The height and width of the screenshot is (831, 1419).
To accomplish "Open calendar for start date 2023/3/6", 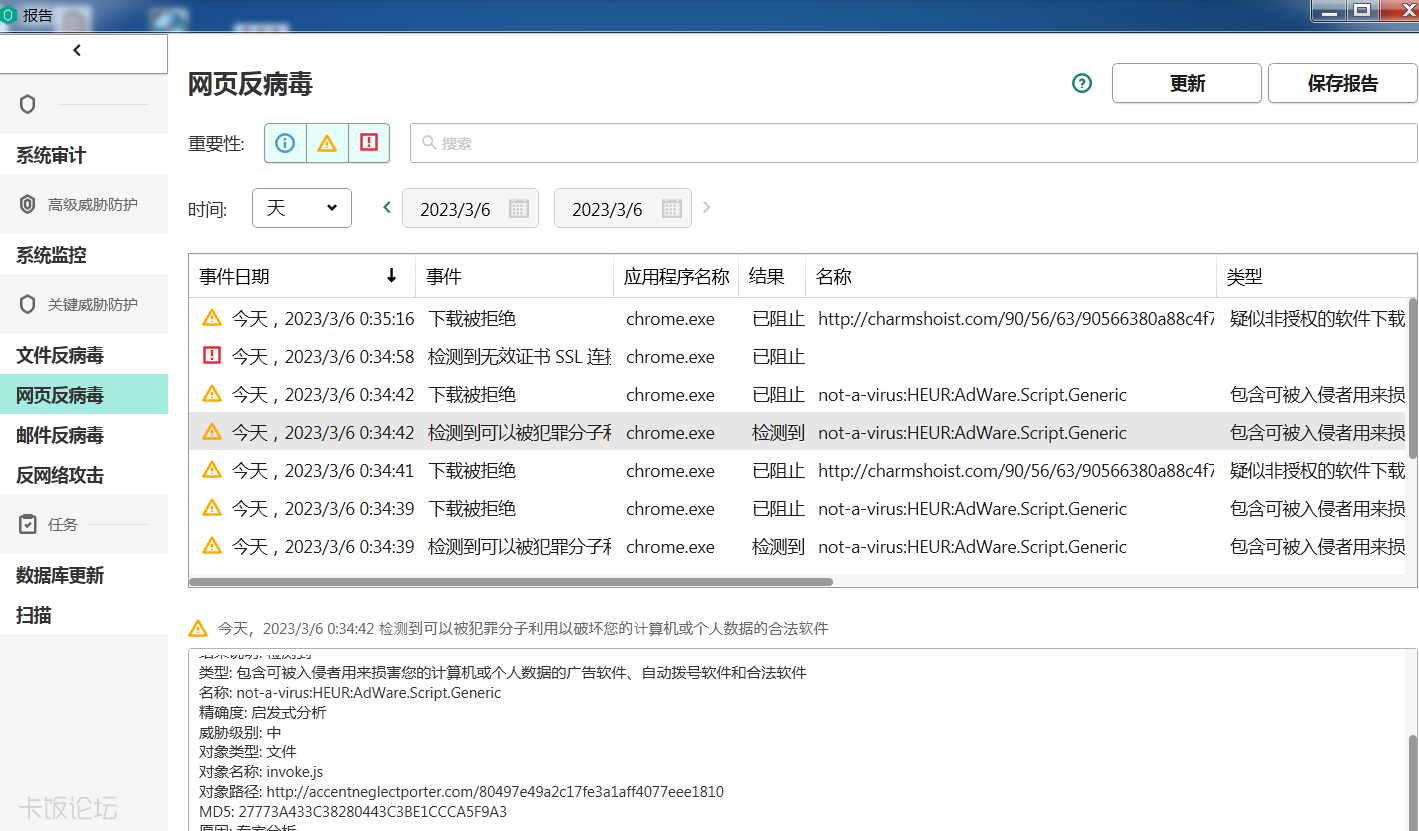I will point(518,209).
